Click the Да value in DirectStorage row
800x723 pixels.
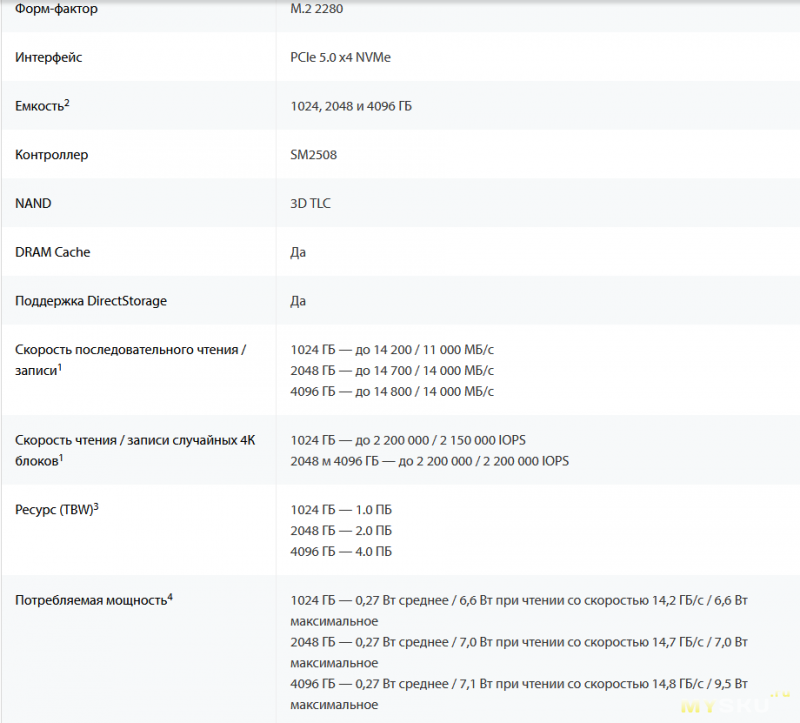pos(298,301)
